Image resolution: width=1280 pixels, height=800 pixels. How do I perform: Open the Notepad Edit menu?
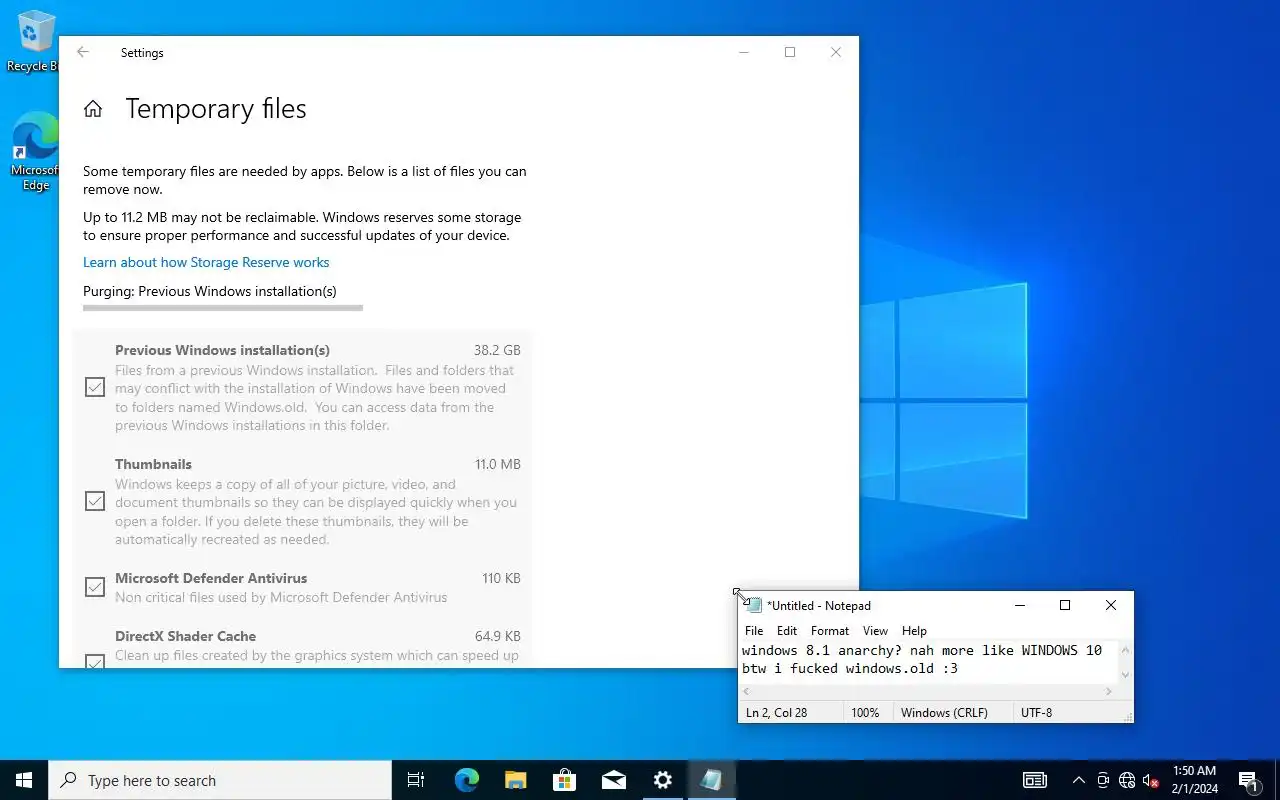tap(787, 631)
